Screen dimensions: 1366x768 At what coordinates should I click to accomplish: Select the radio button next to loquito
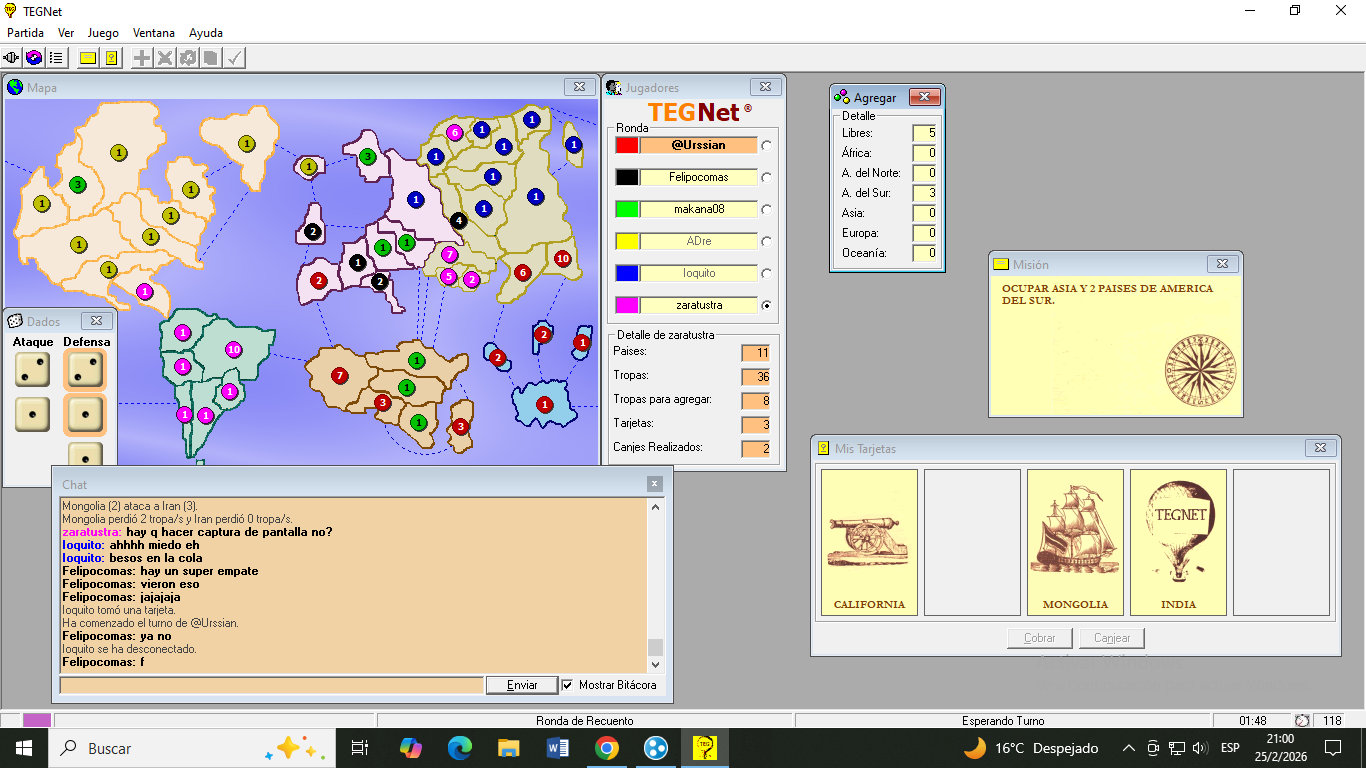point(767,273)
